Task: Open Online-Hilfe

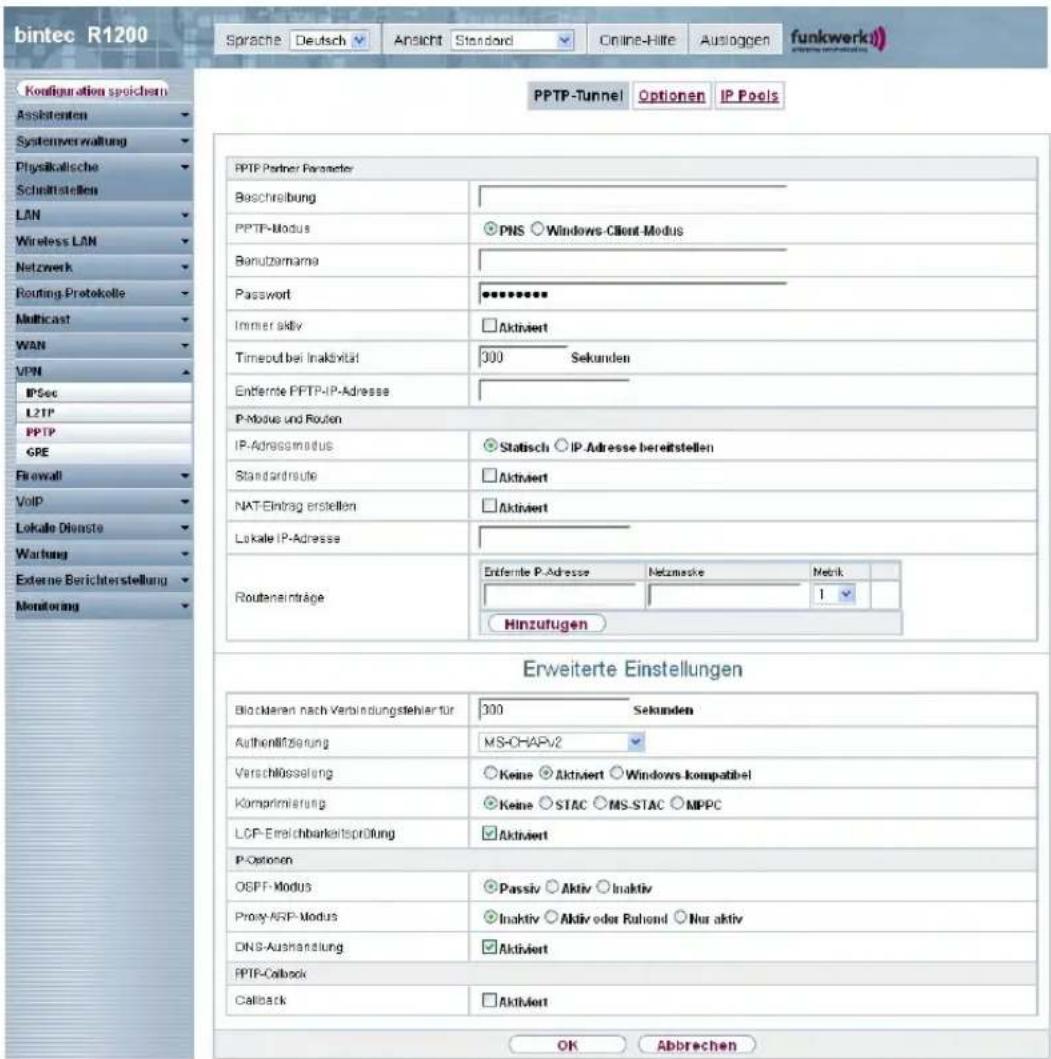Action: click(637, 41)
